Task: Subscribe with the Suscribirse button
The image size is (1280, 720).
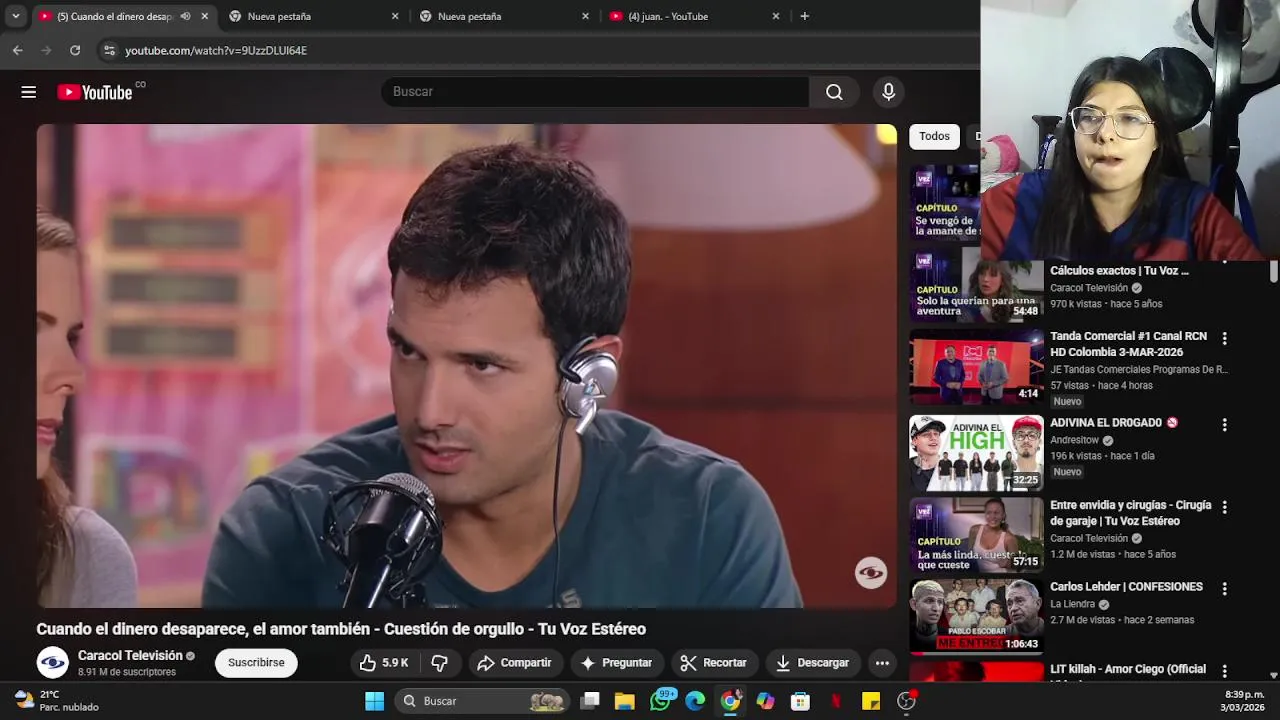Action: coord(256,663)
